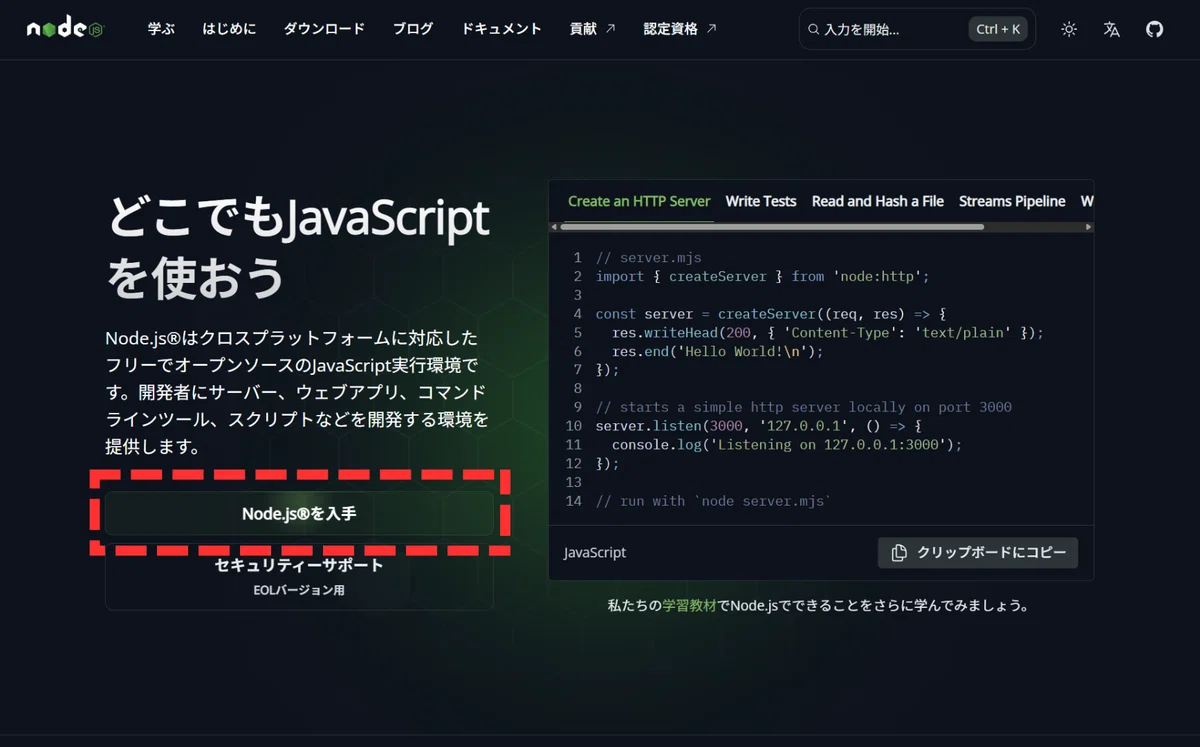Open the ダウンロード menu item
1200x747 pixels.
324,29
